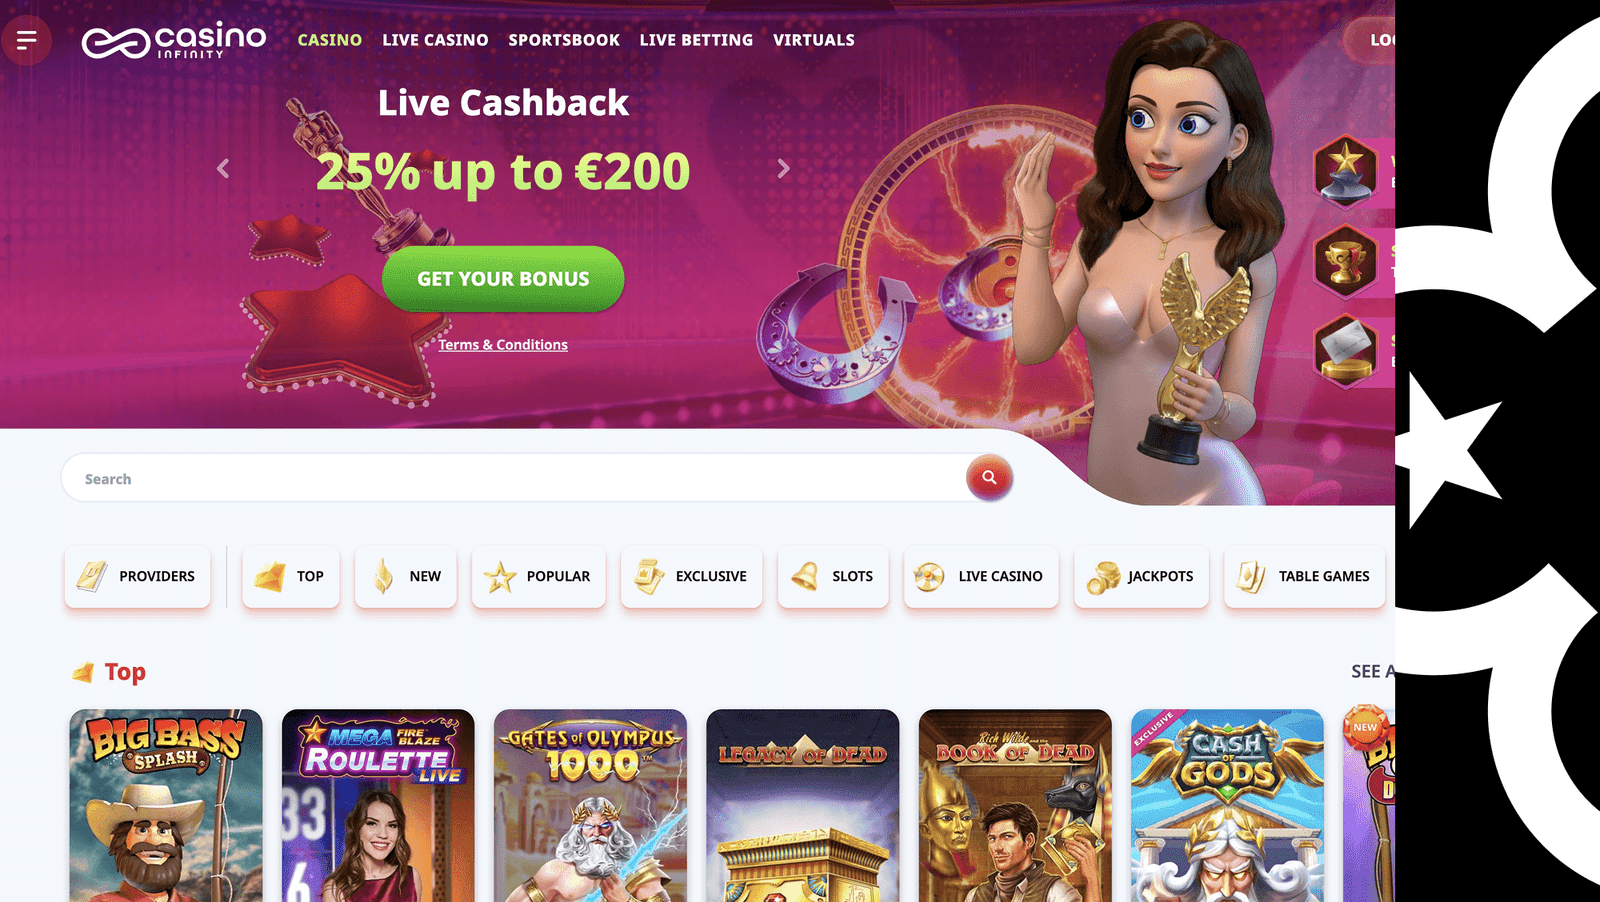Open the Book of Dead game tile
Screen dimensions: 1600x902
click(1015, 806)
